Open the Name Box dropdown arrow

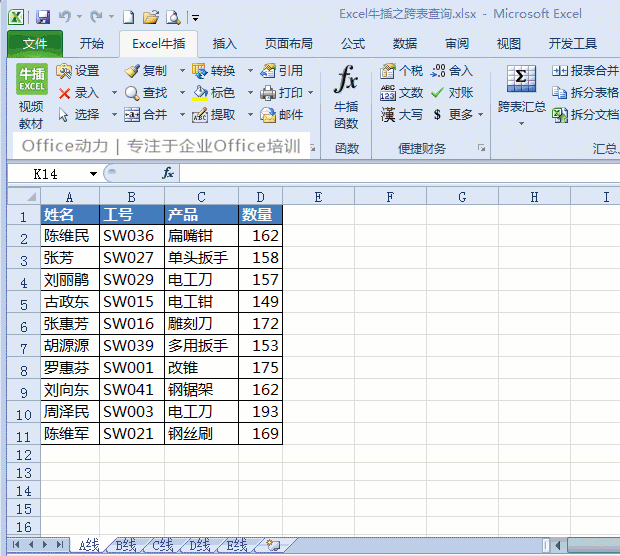(93, 174)
